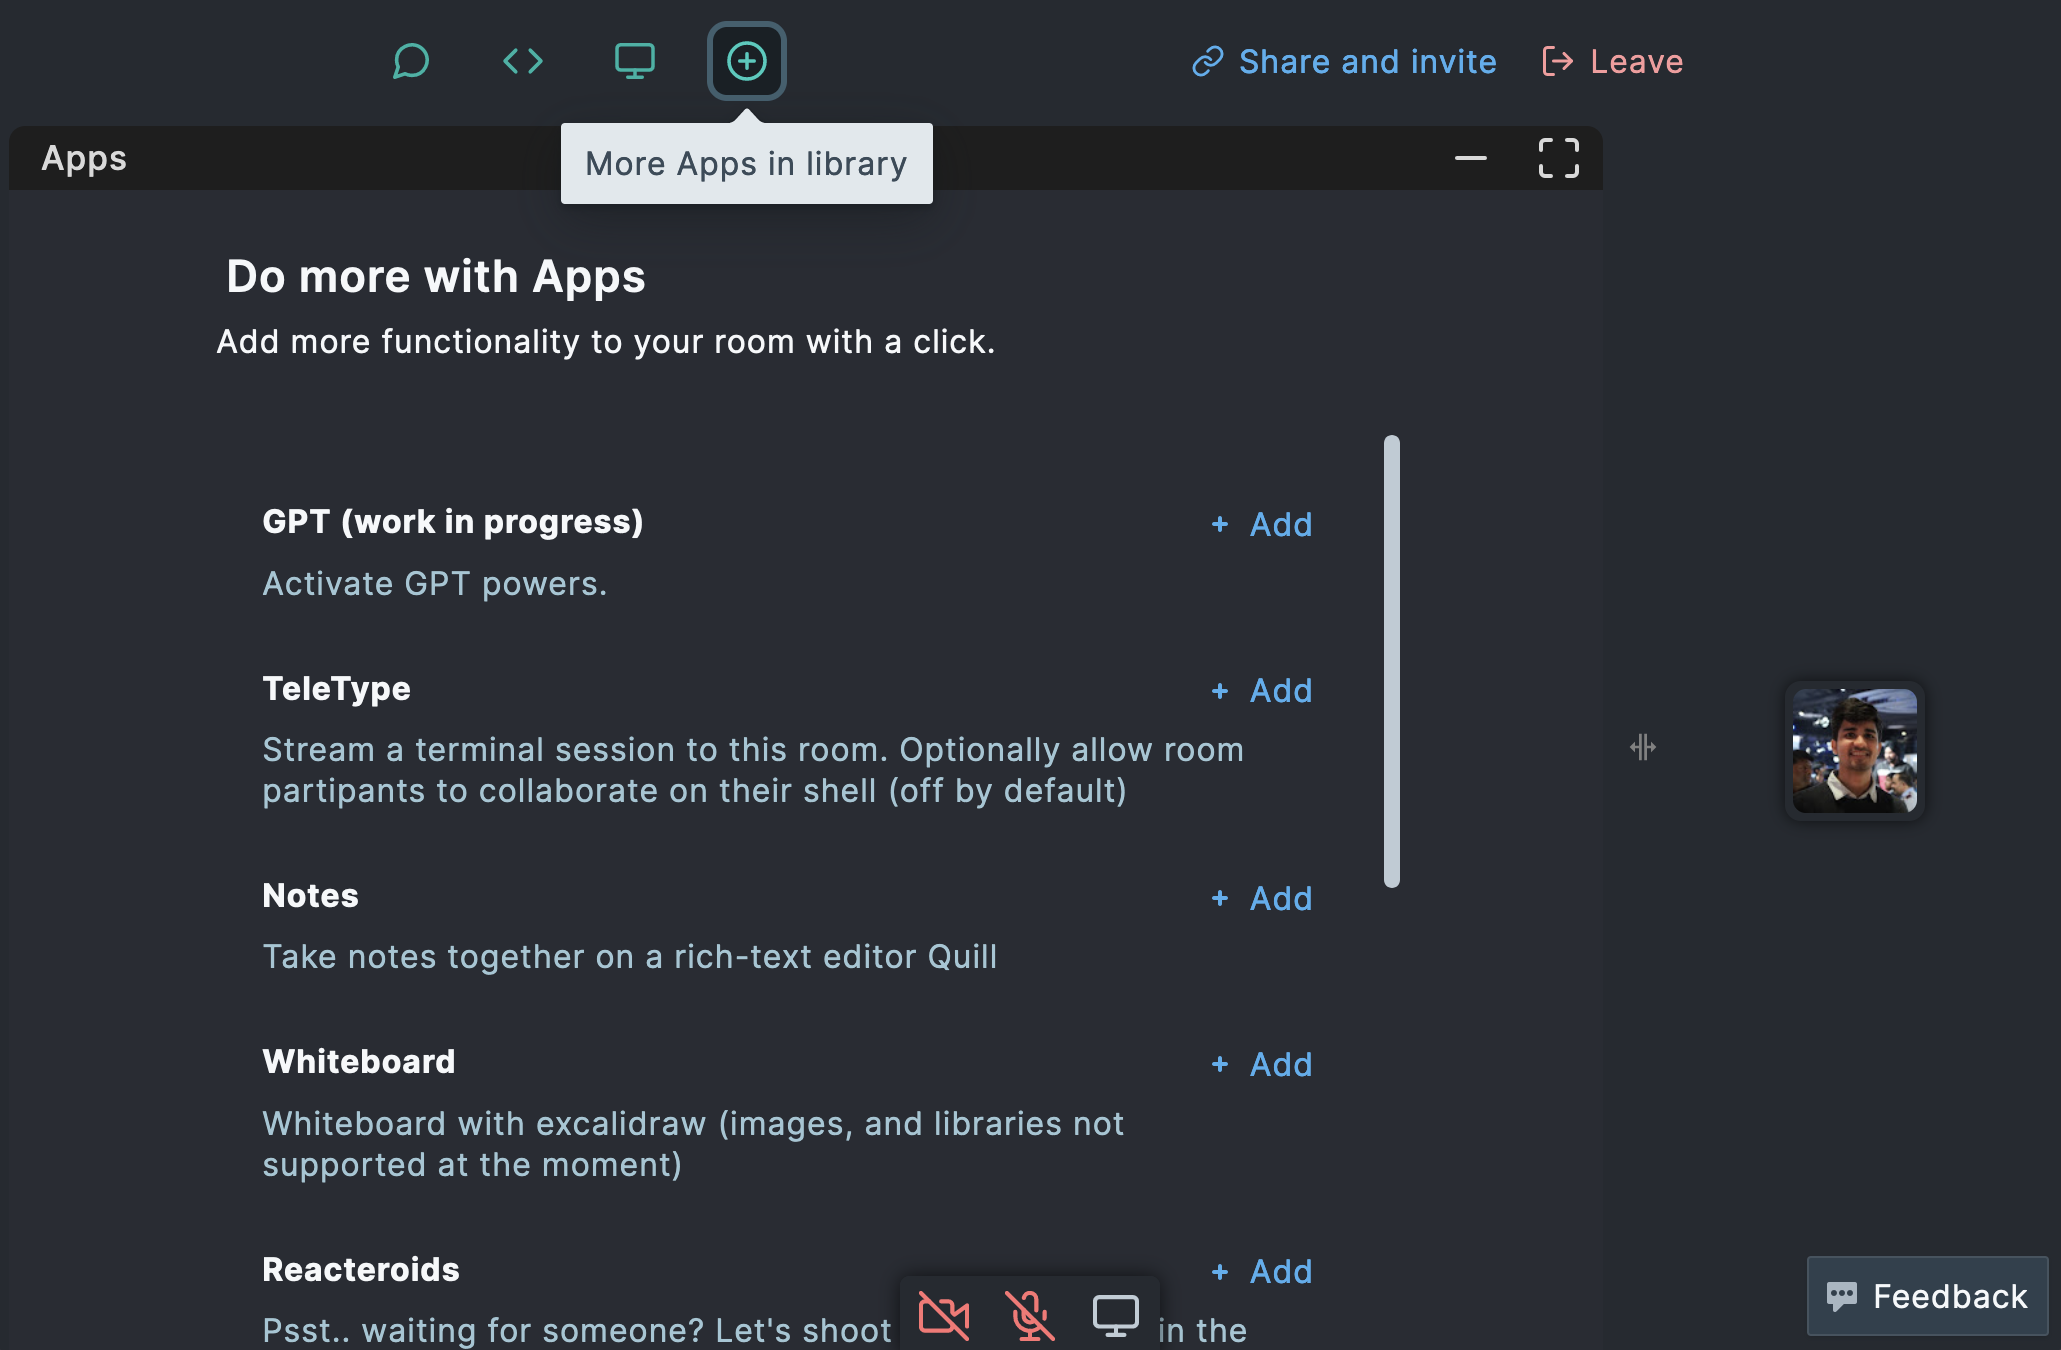Click the panel resize divider handle
2061x1350 pixels.
coord(1642,747)
